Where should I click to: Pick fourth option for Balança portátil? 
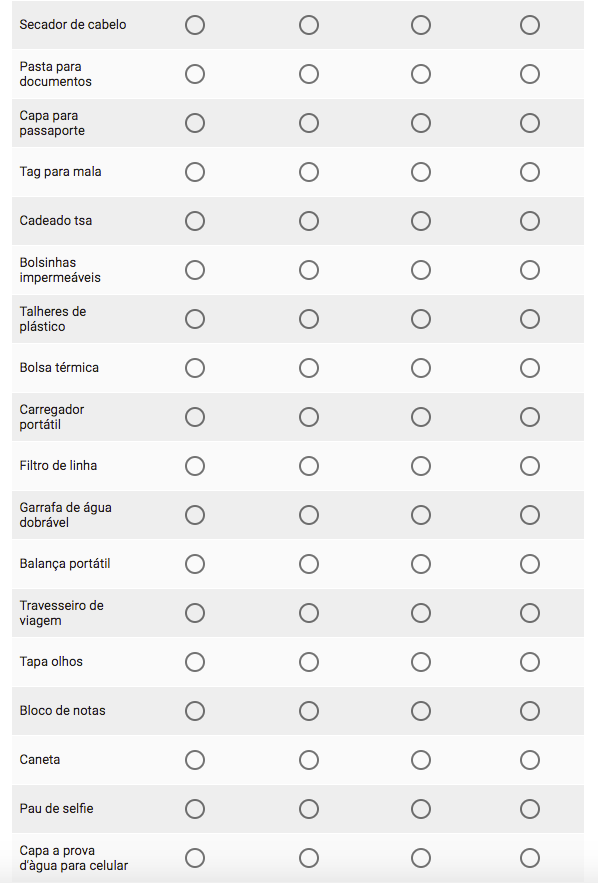point(530,564)
